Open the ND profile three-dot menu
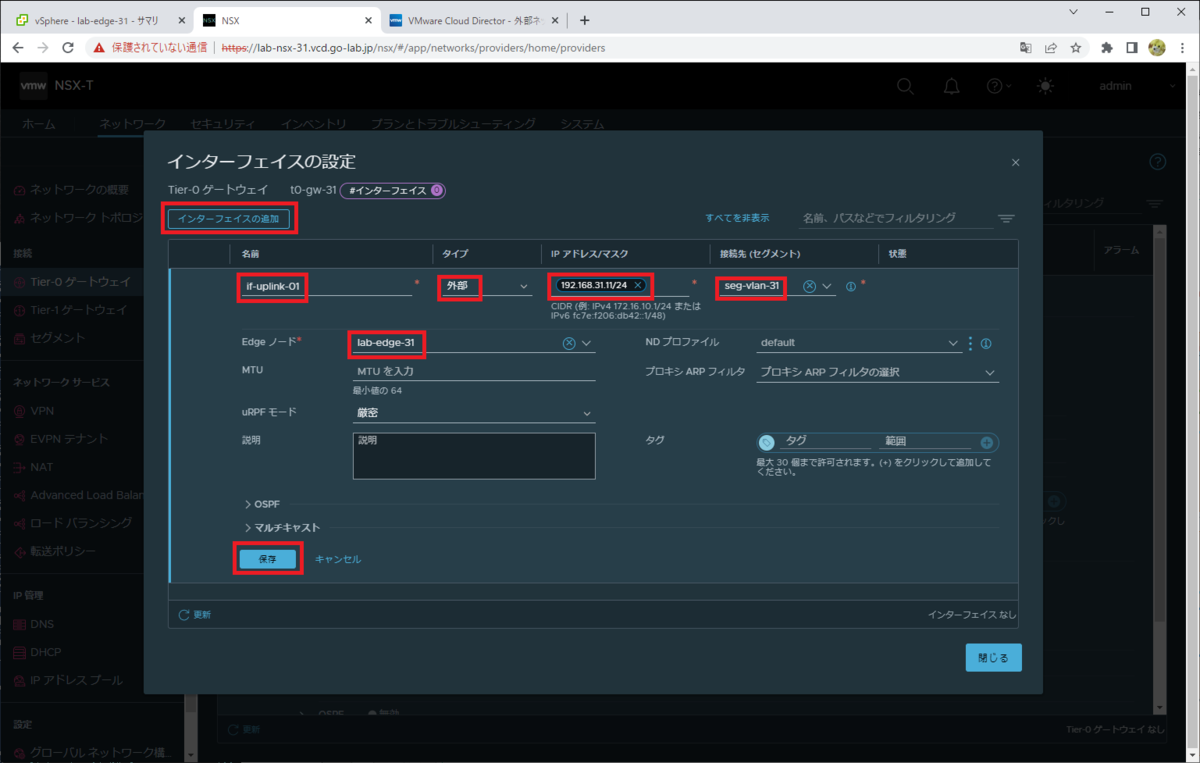This screenshot has height=763, width=1200. tap(970, 343)
